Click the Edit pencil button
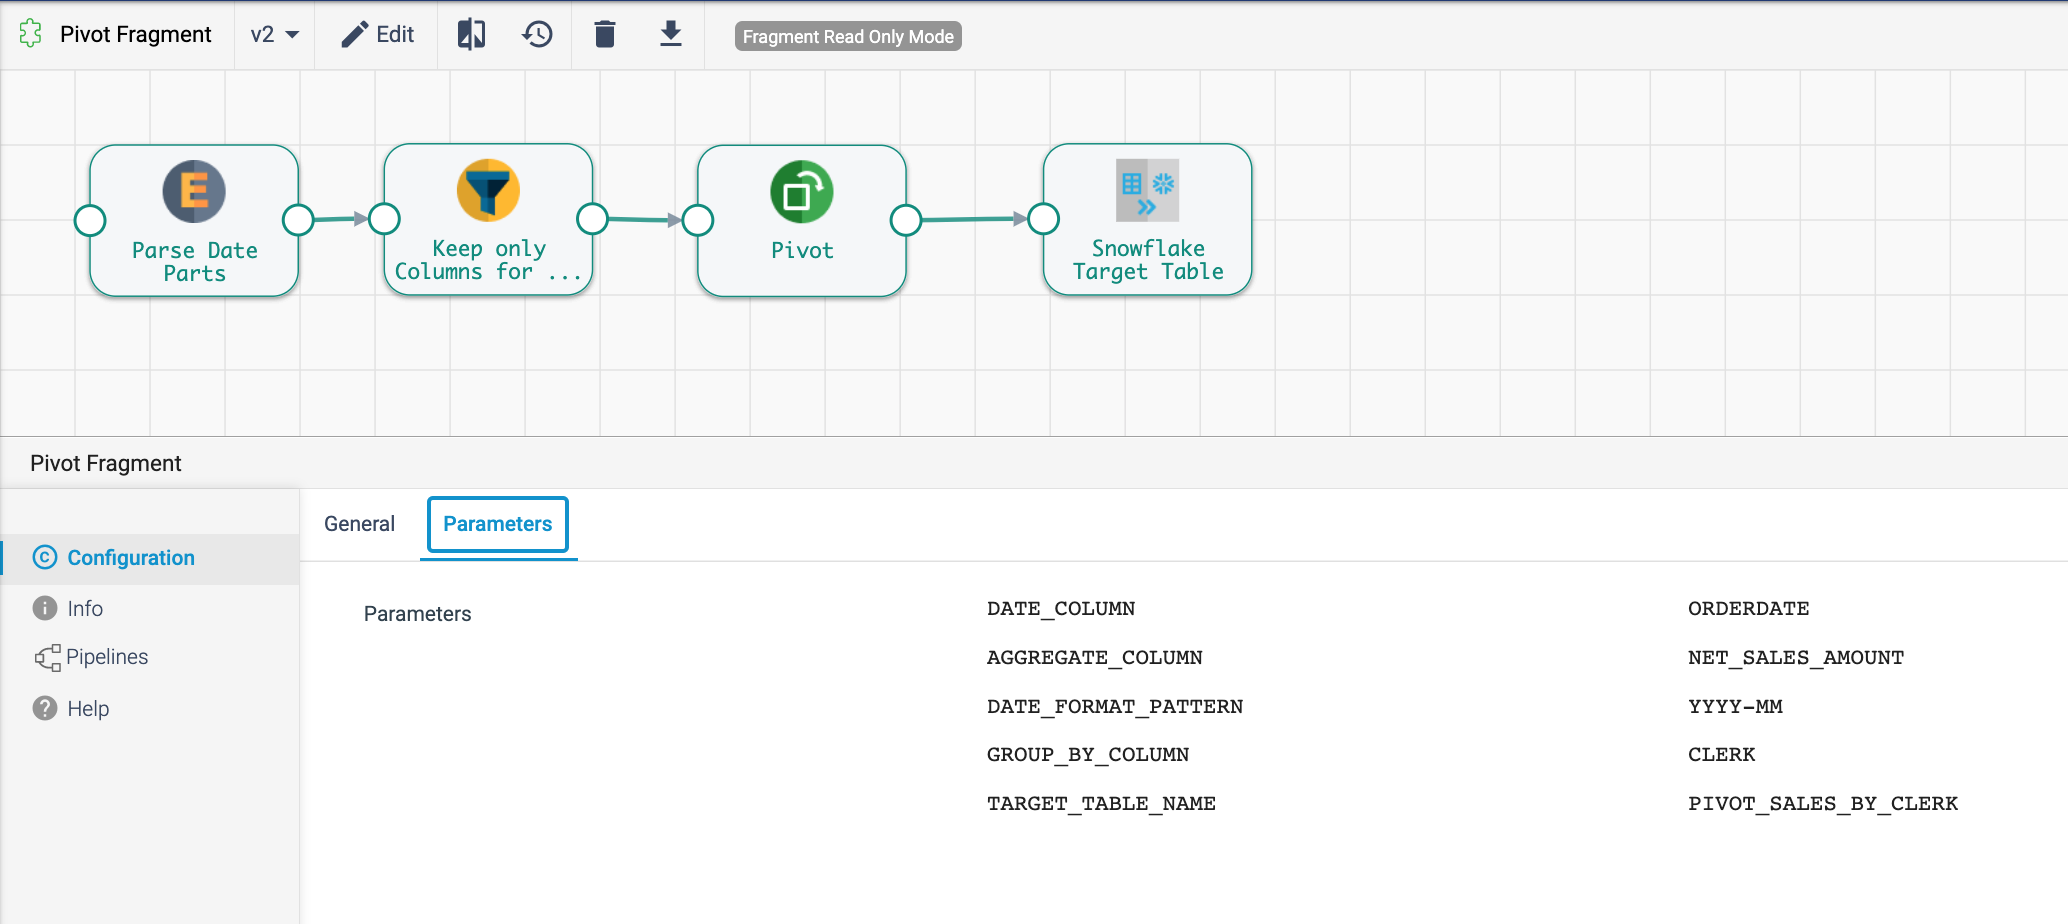Screen dimensions: 2068x924 click(377, 35)
